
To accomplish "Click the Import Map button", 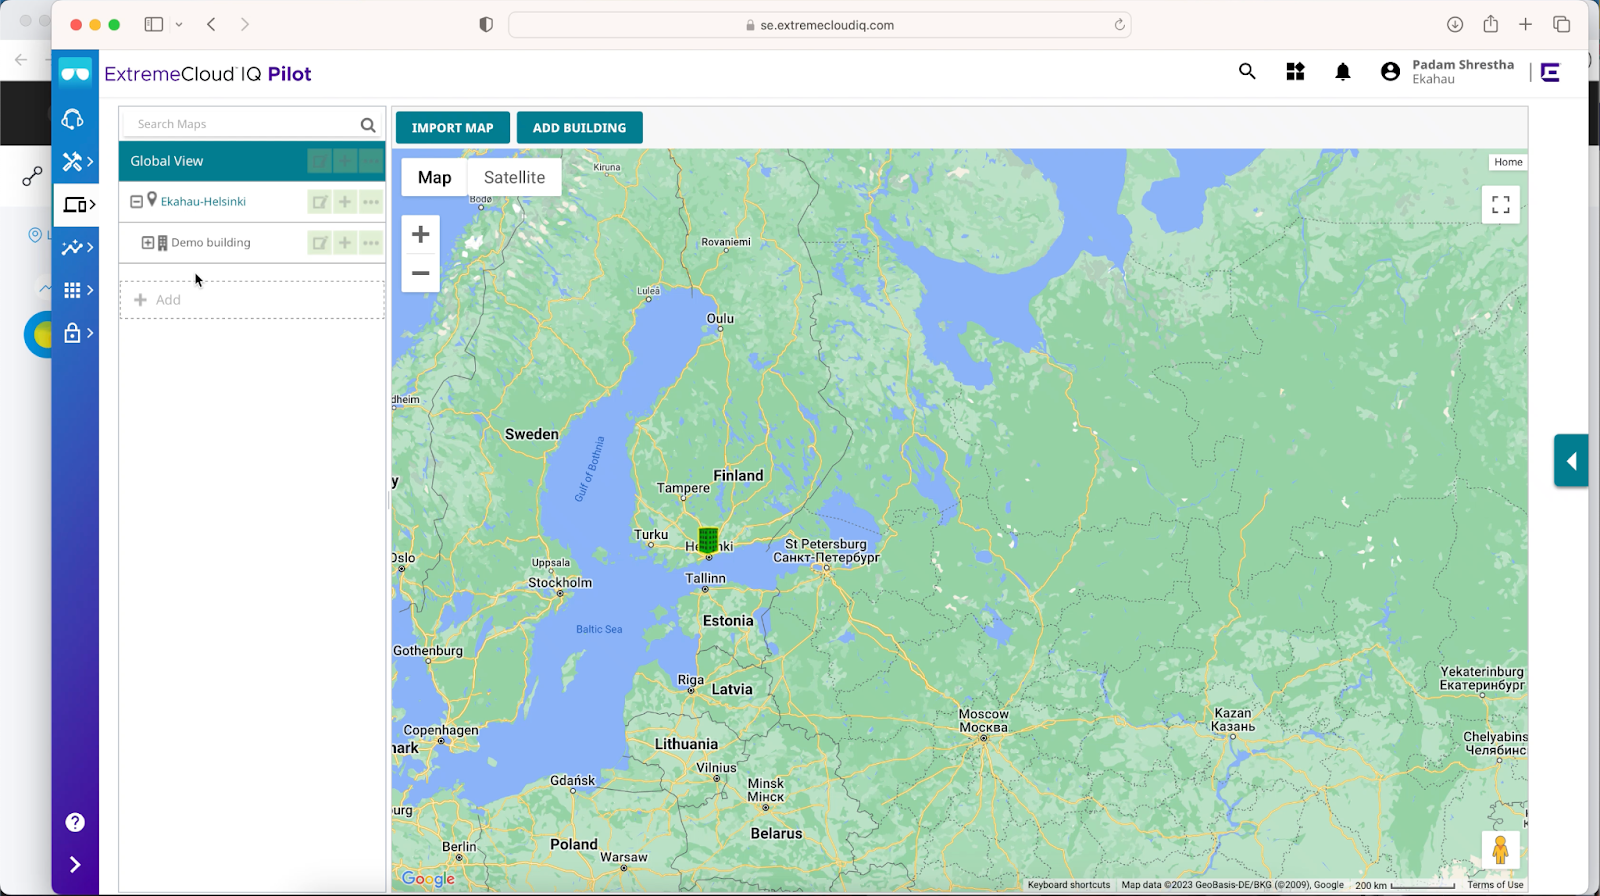I will (x=452, y=128).
